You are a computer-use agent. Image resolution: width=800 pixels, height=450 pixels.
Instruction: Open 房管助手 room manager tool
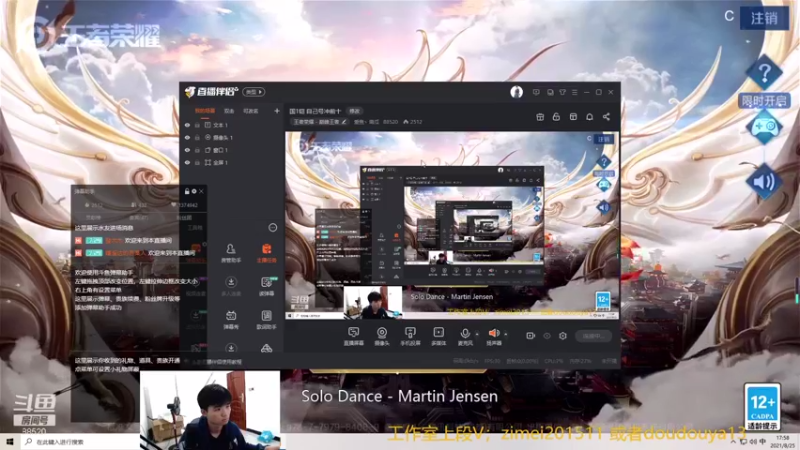(231, 253)
